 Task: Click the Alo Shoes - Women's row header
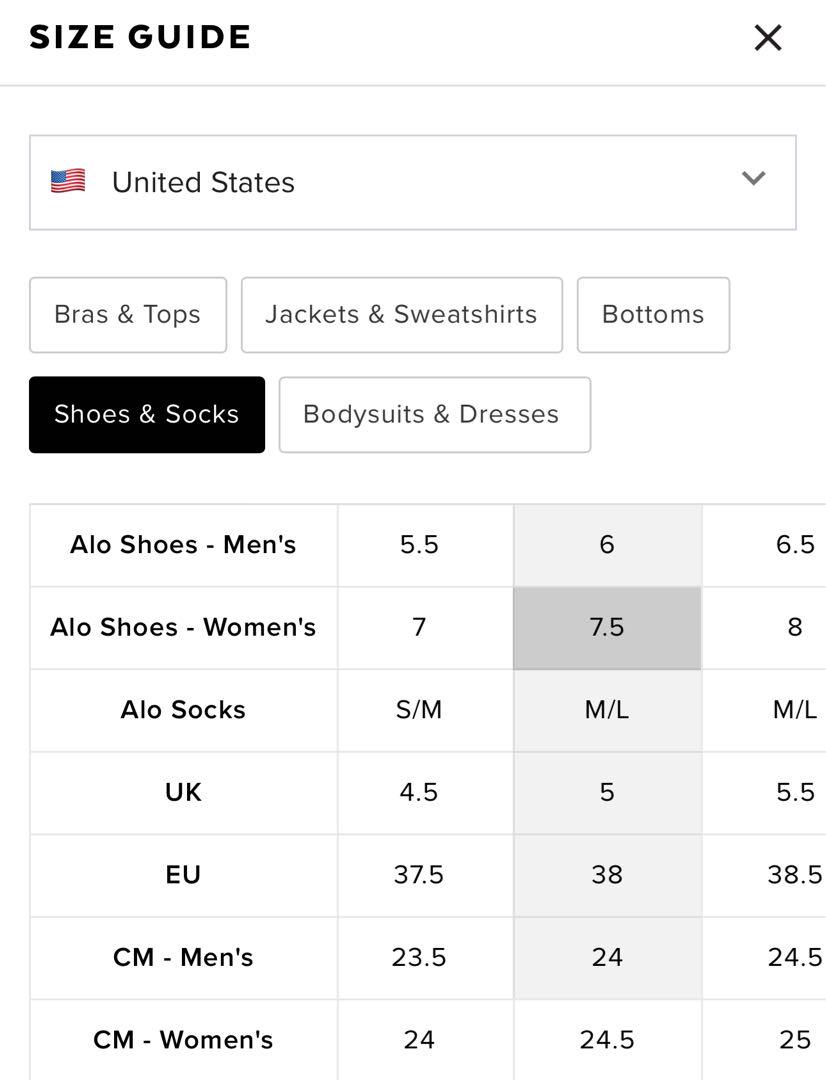(184, 627)
